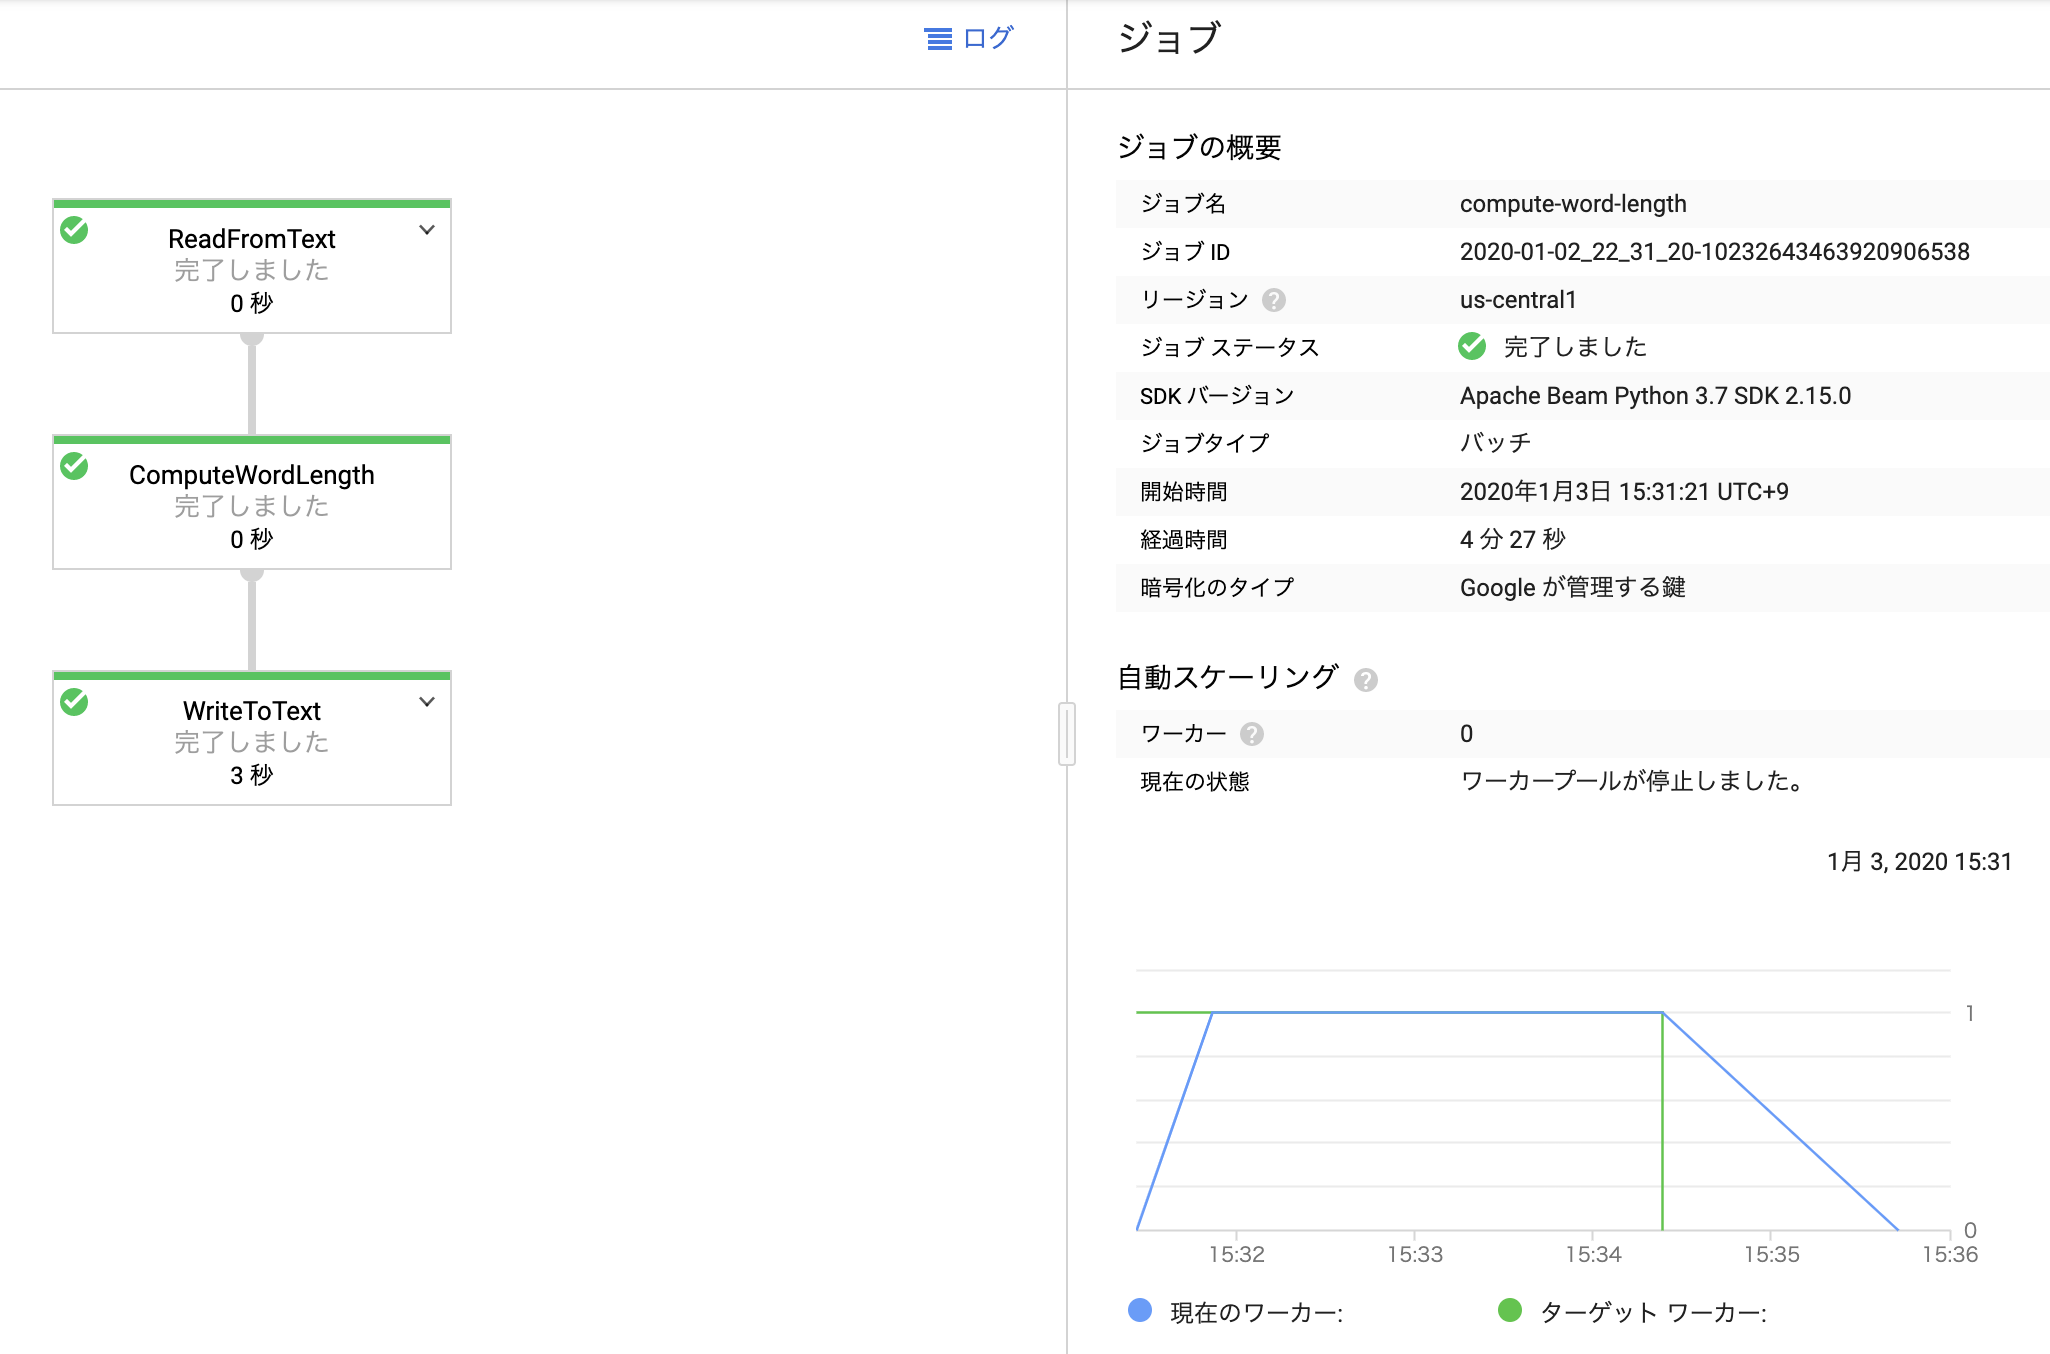2050x1354 pixels.
Task: Open the help icon beside 自動スケーリング
Action: [x=1367, y=680]
